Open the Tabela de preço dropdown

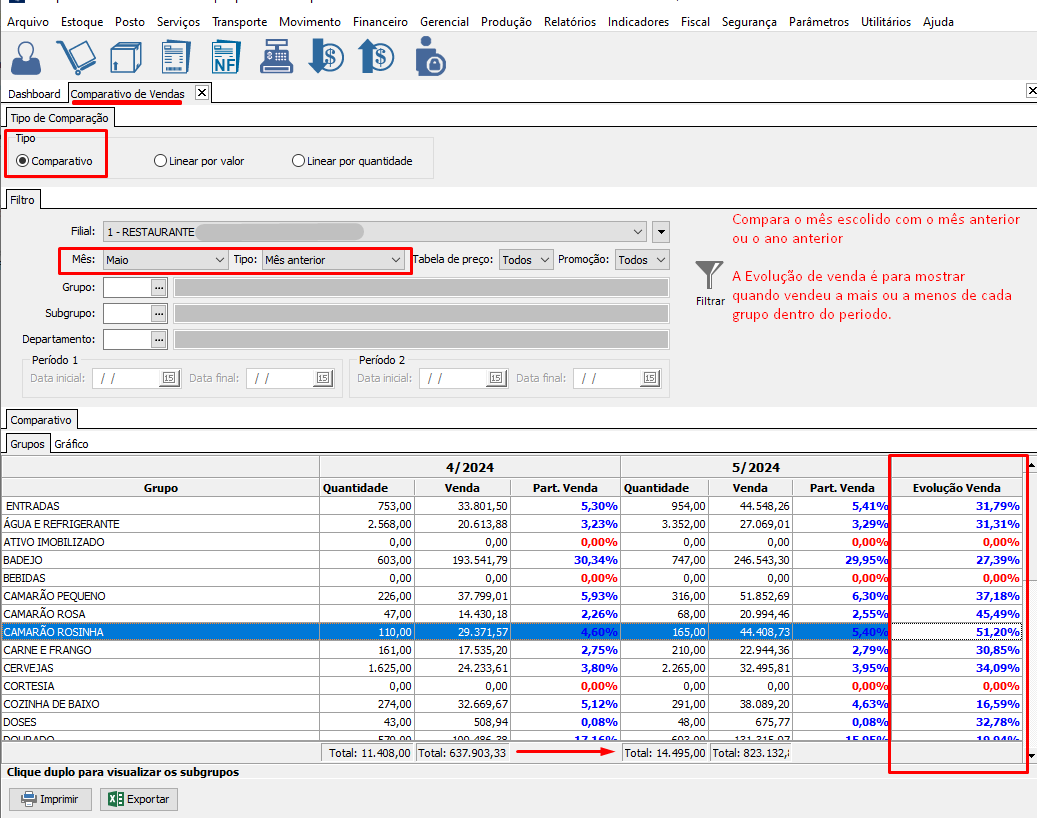tap(526, 260)
